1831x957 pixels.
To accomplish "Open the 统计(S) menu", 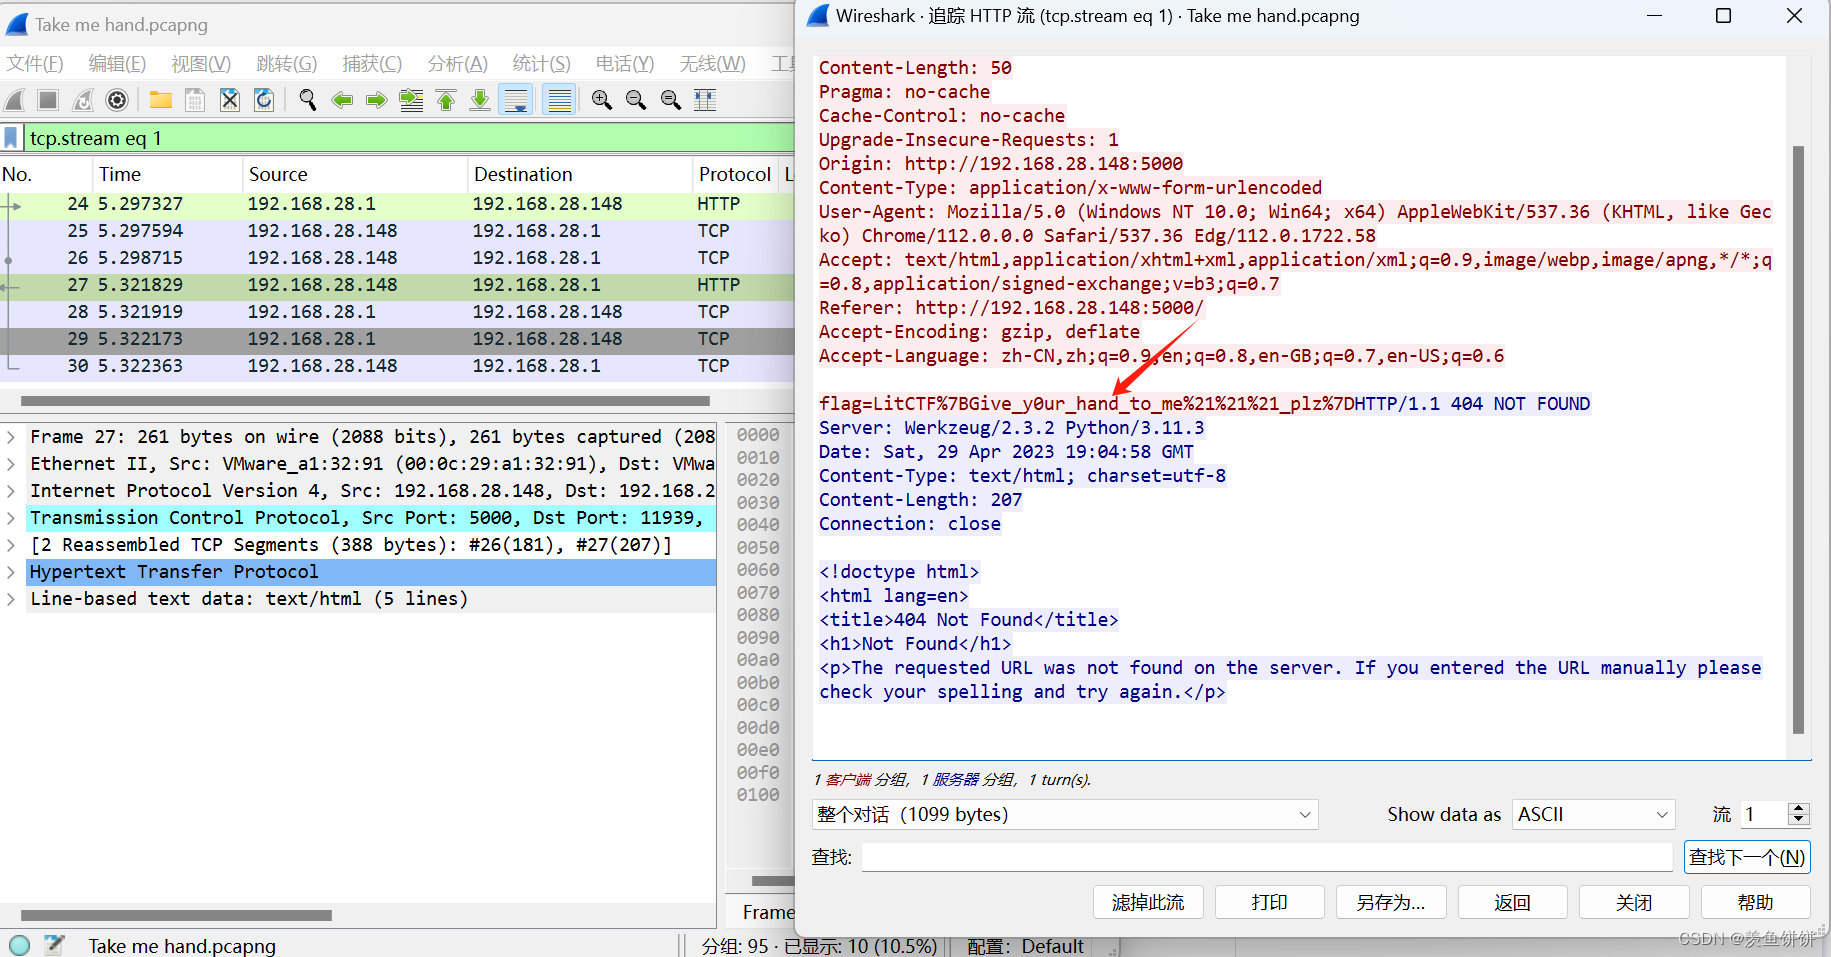I will pos(541,63).
